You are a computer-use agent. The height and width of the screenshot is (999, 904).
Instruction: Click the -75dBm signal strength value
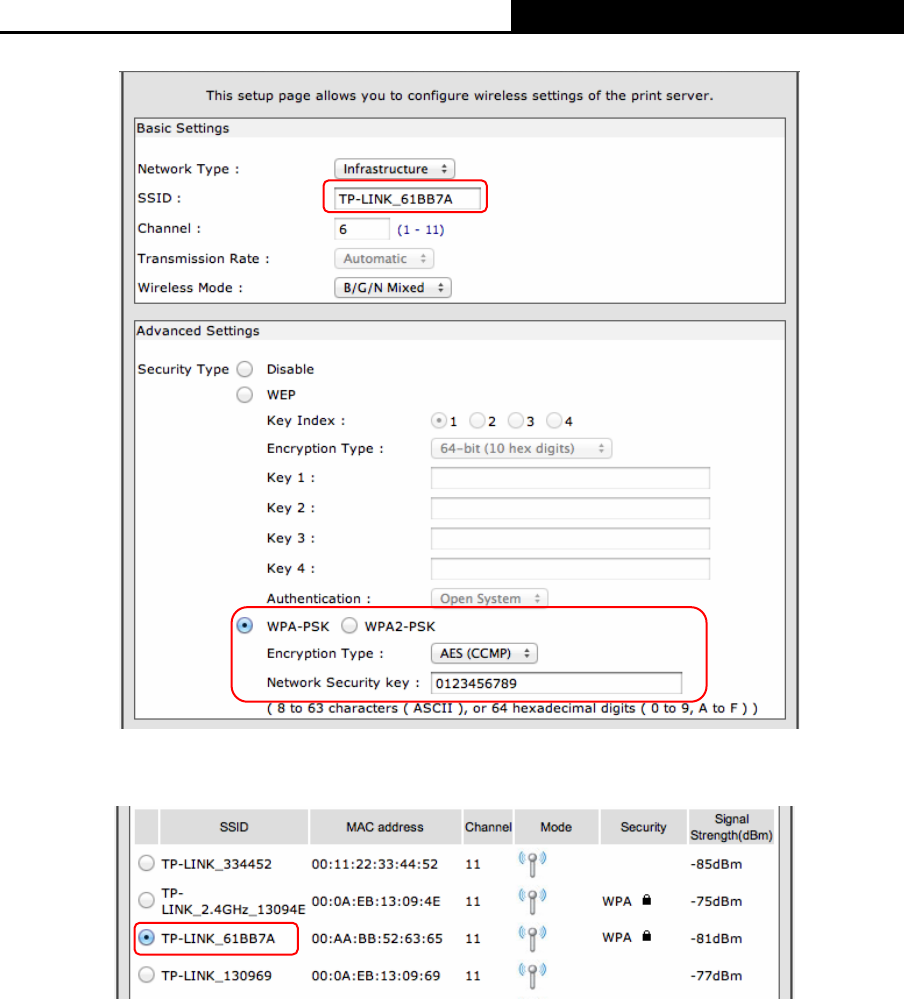click(716, 902)
